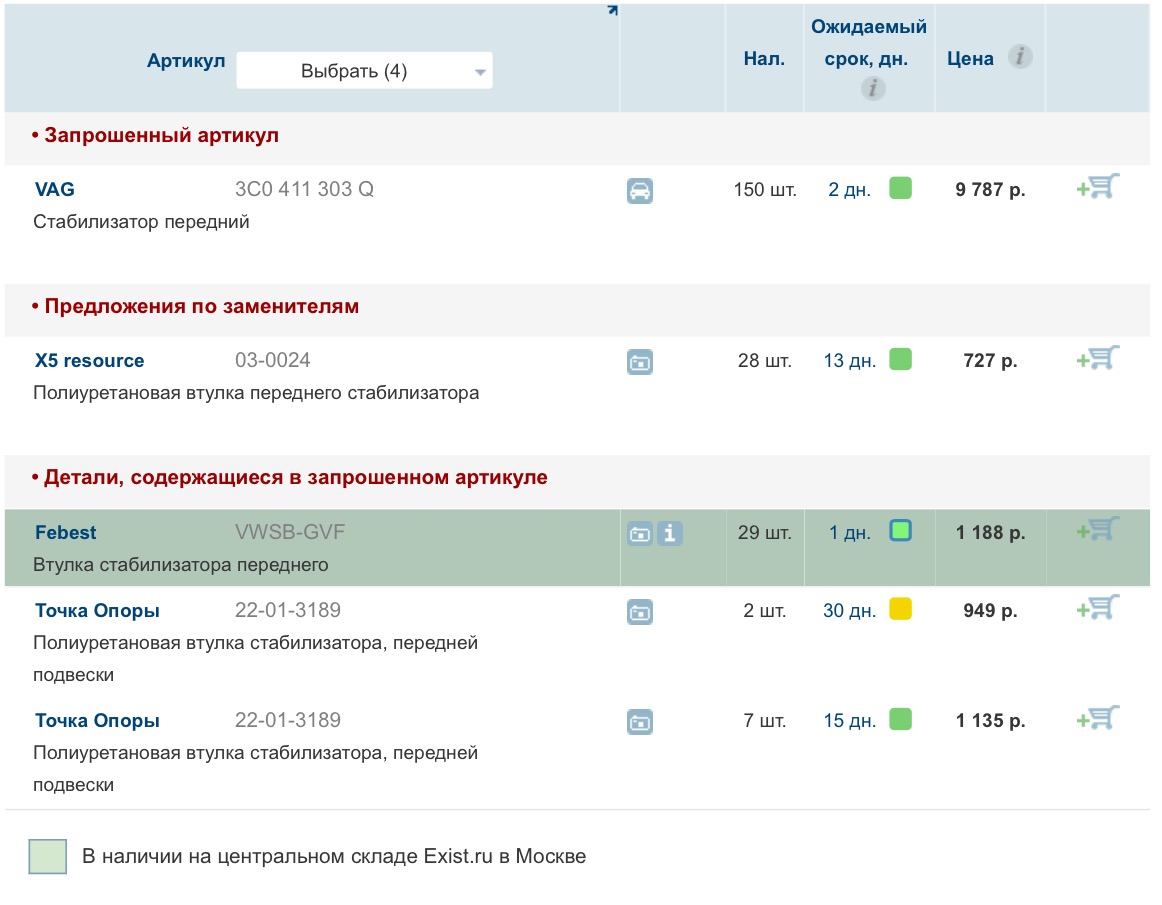Add the 949 р. Точка Опоры item to cart
The width and height of the screenshot is (1162, 905).
click(x=1098, y=609)
